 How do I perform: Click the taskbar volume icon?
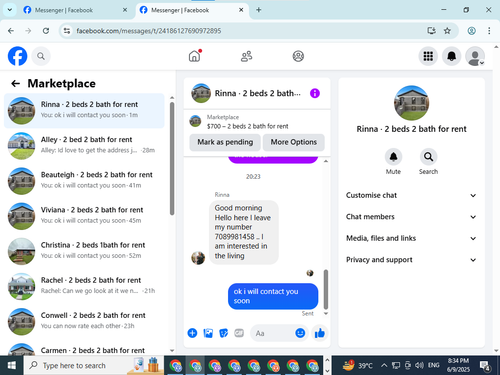[x=419, y=366]
